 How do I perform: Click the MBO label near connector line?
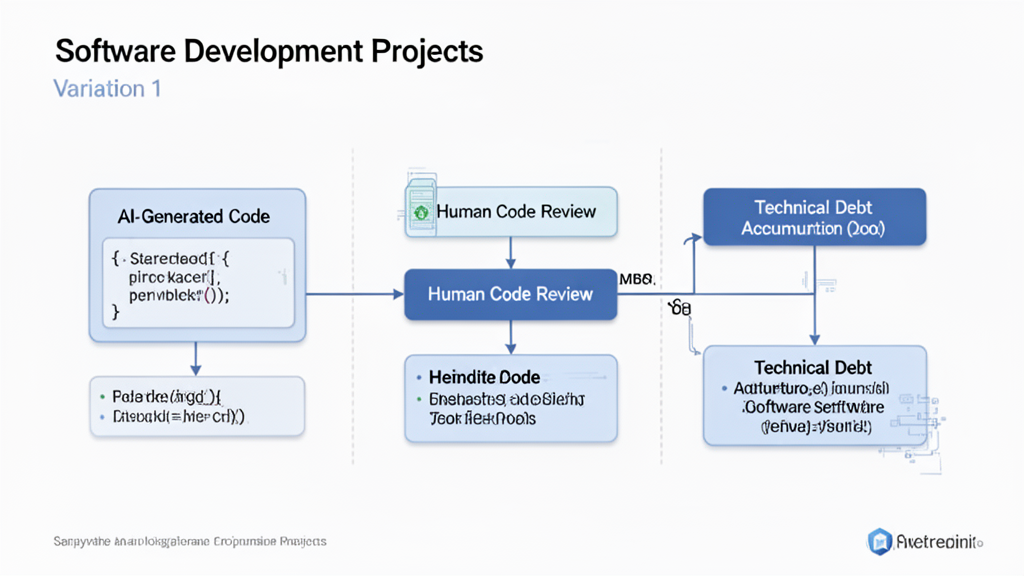(636, 280)
